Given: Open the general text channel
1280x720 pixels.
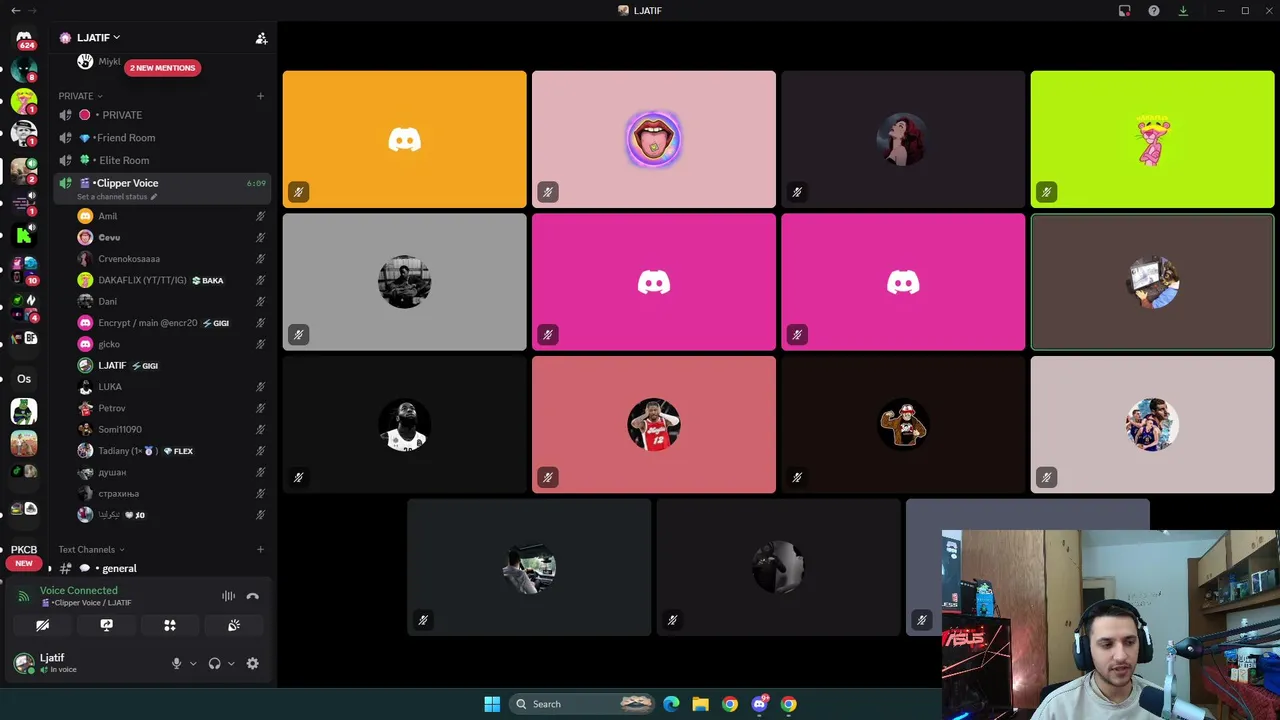Looking at the screenshot, I should [x=161, y=568].
